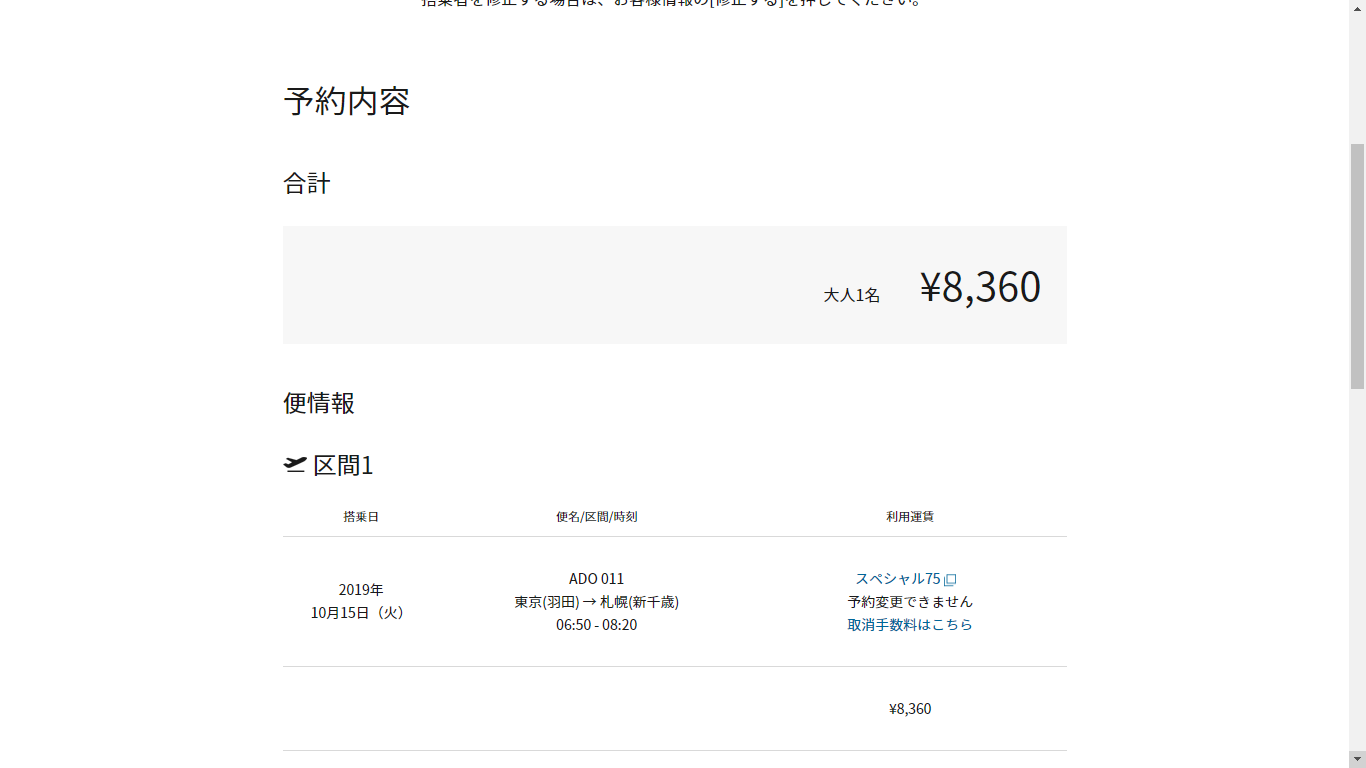The width and height of the screenshot is (1366, 768).
Task: Click the 便情報 section heading
Action: coord(319,403)
